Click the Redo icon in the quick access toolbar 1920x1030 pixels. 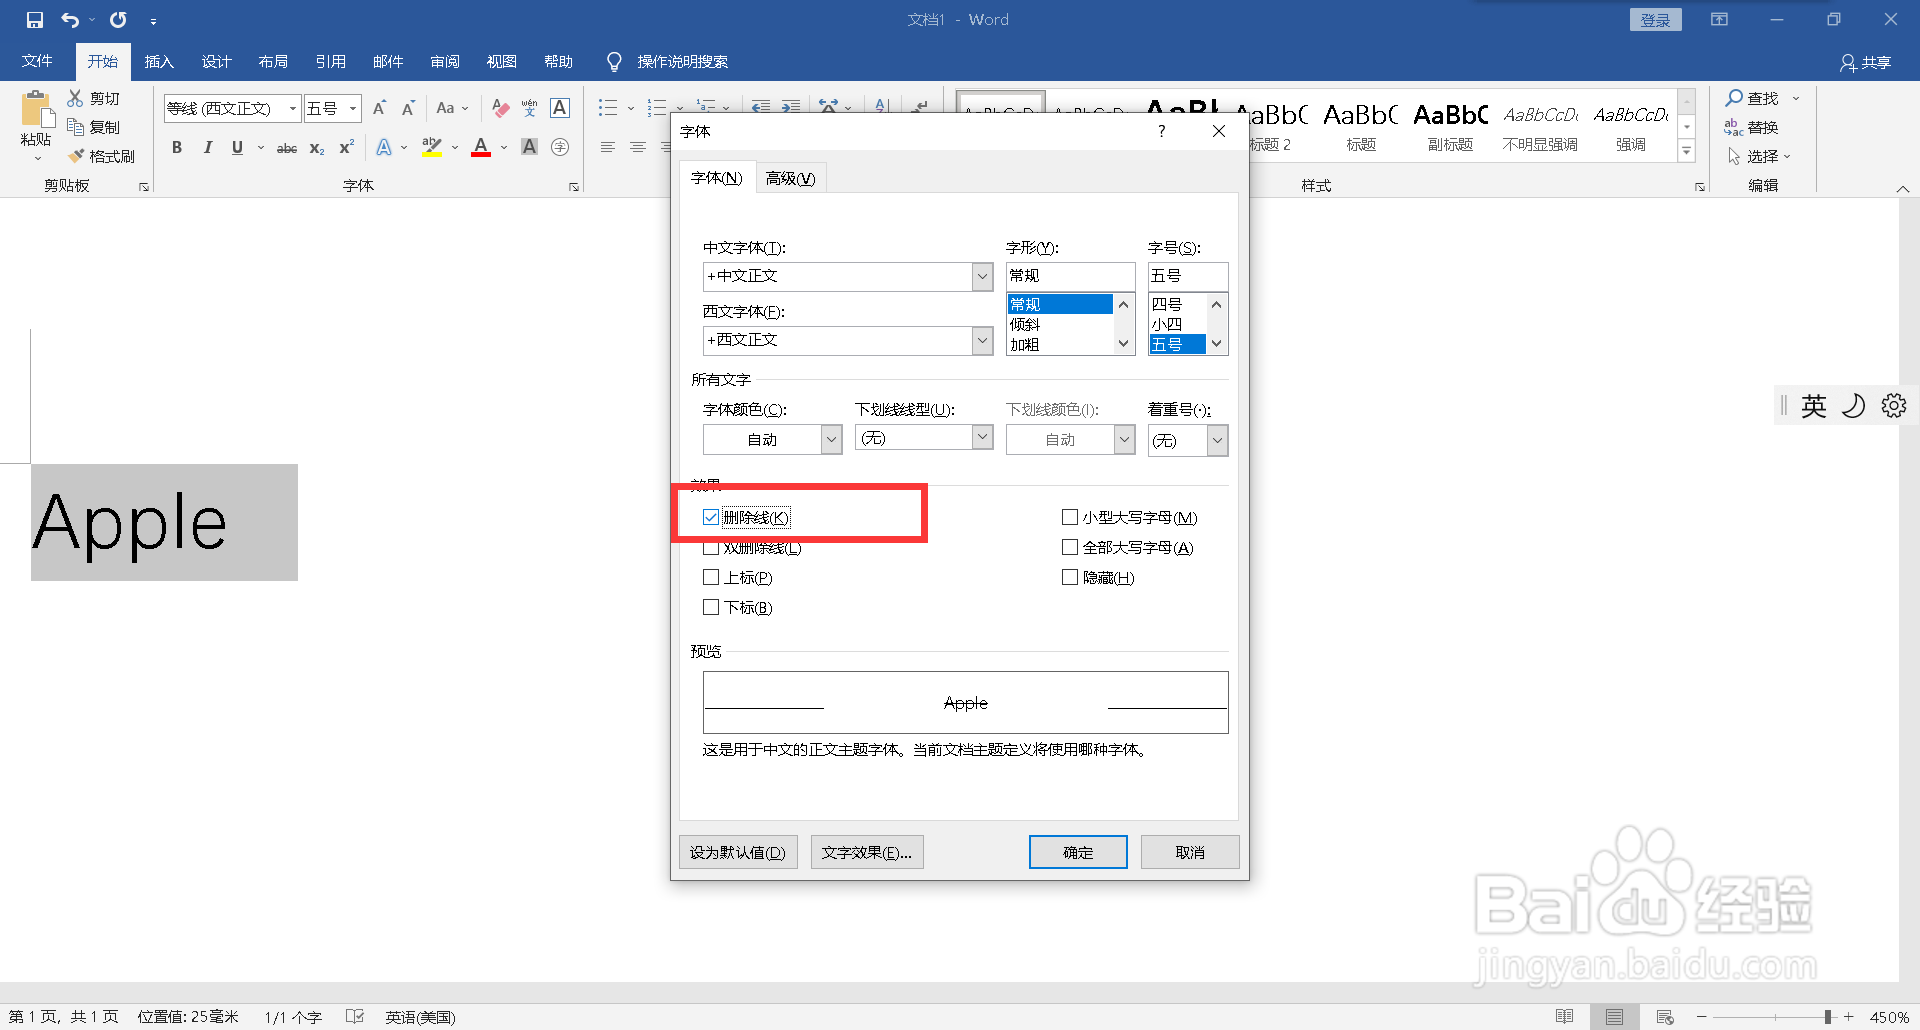(x=118, y=20)
